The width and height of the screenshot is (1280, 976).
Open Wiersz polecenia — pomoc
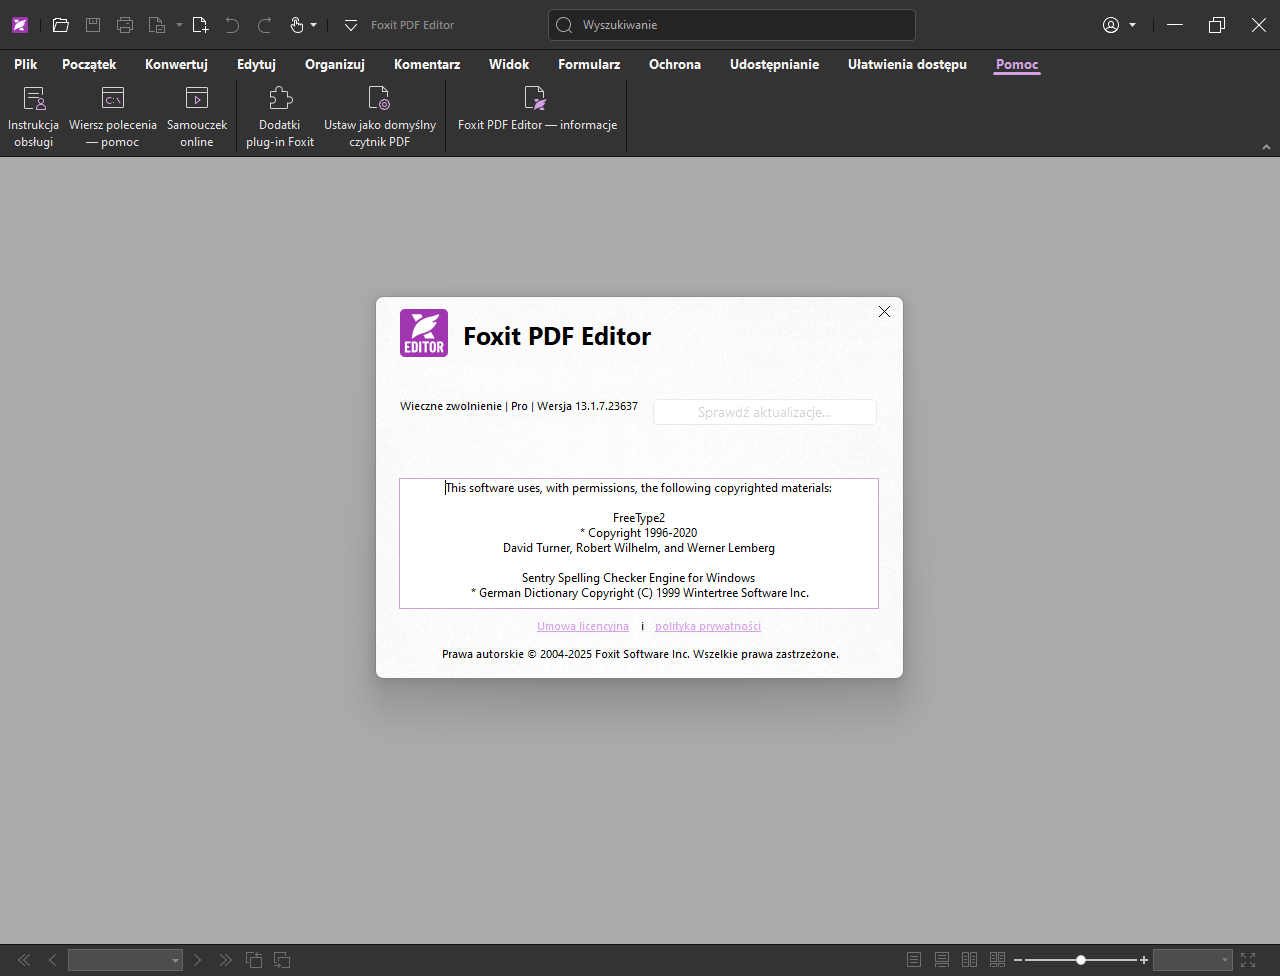[113, 117]
